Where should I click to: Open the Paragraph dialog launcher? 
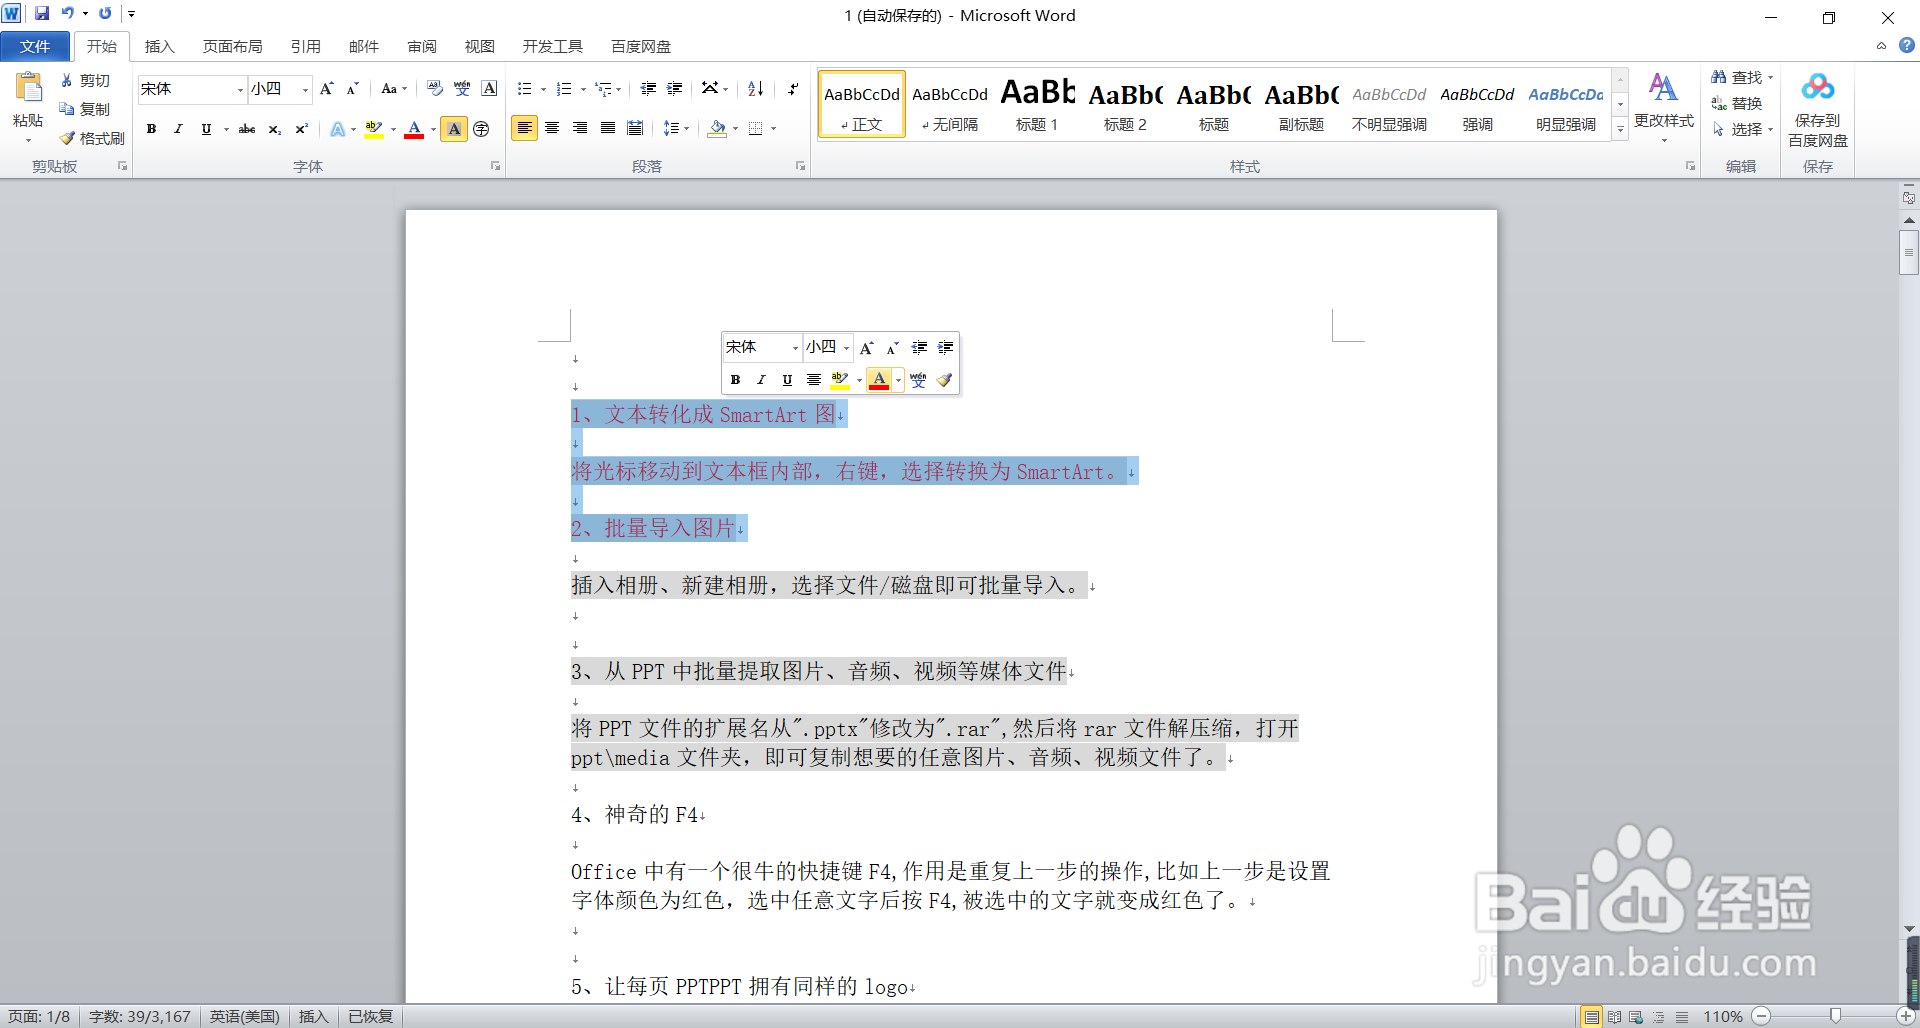tap(800, 166)
